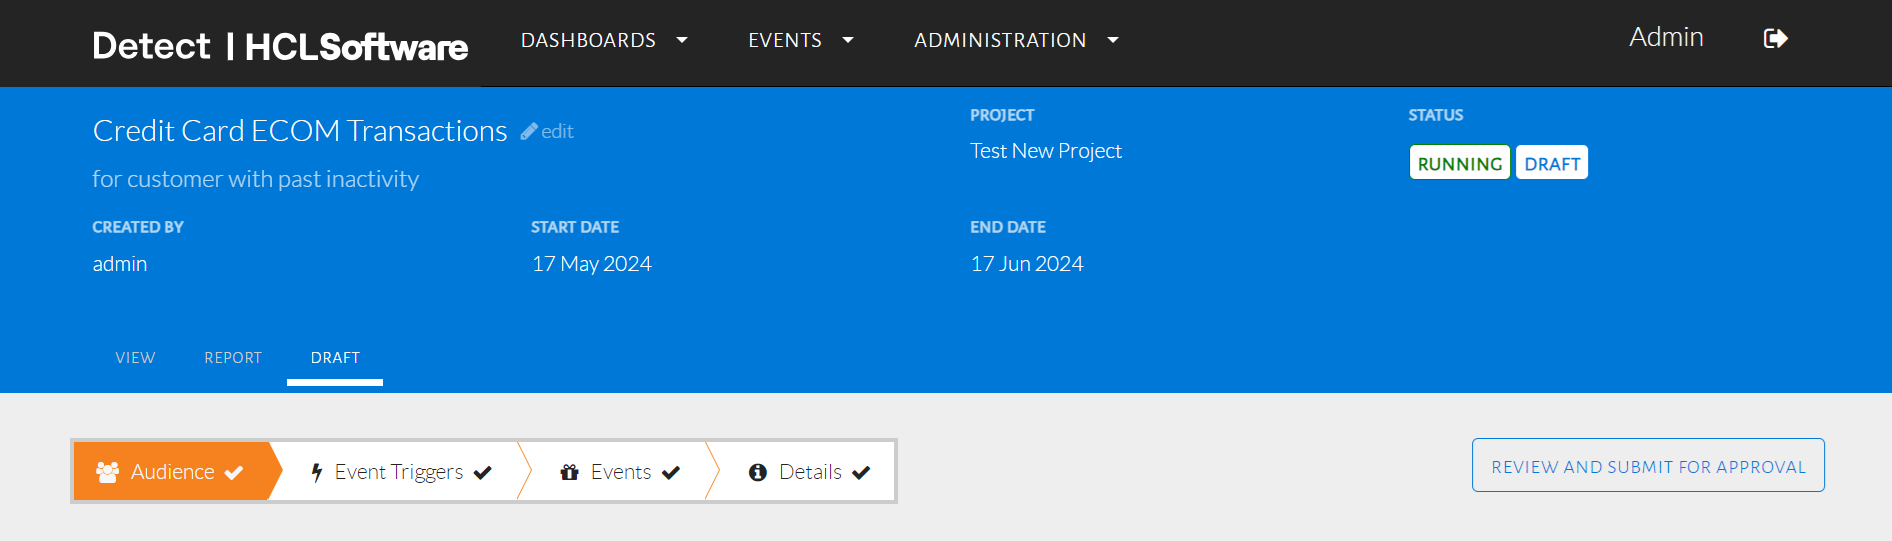The height and width of the screenshot is (541, 1892).
Task: Click the Details info circle icon
Action: [758, 472]
